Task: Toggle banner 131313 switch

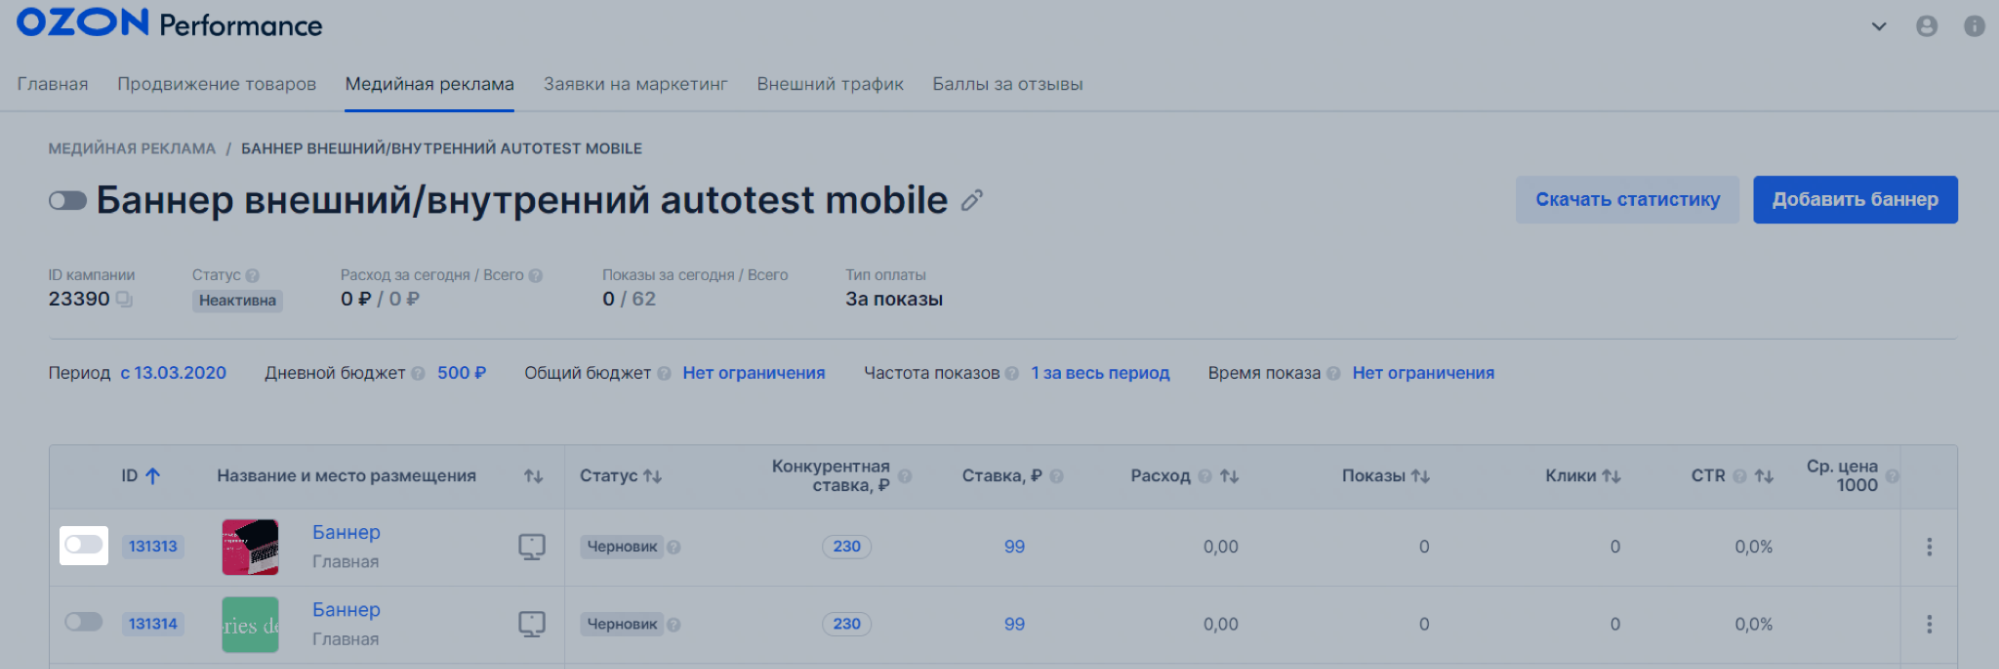Action: pos(84,545)
